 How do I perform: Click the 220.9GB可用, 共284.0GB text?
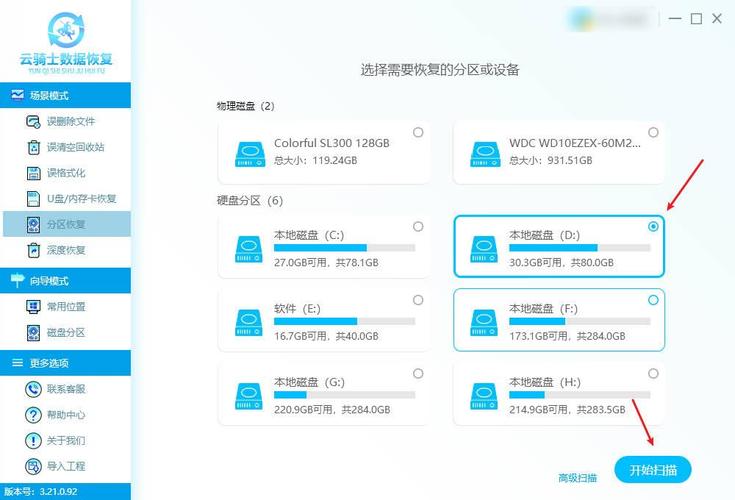coord(332,410)
